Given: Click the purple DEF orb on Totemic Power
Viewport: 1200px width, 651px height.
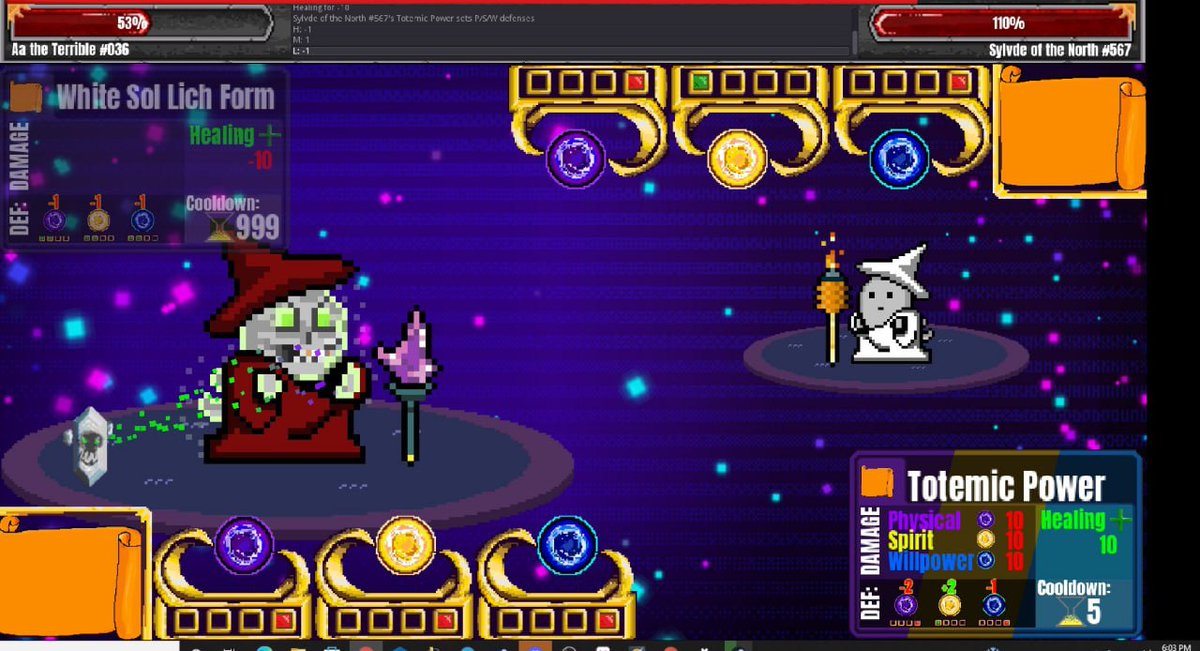Looking at the screenshot, I should pos(906,604).
